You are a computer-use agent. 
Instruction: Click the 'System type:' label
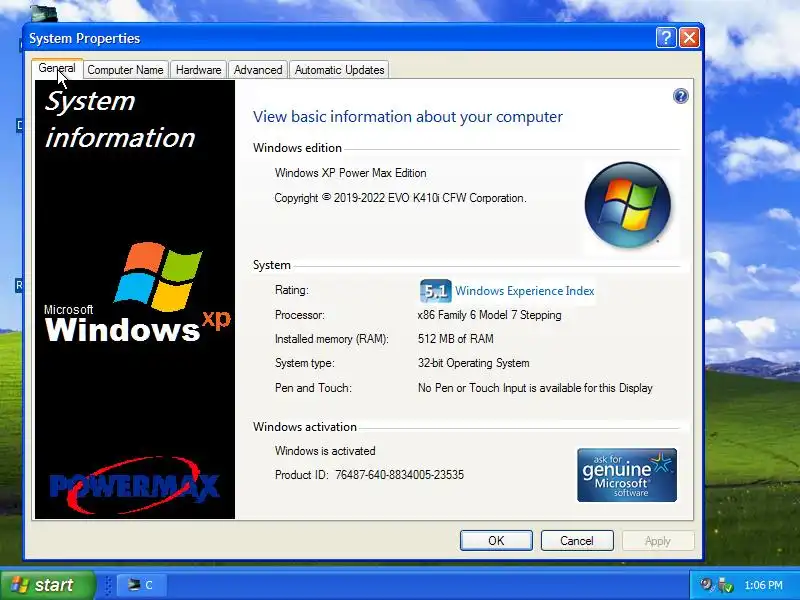(305, 363)
